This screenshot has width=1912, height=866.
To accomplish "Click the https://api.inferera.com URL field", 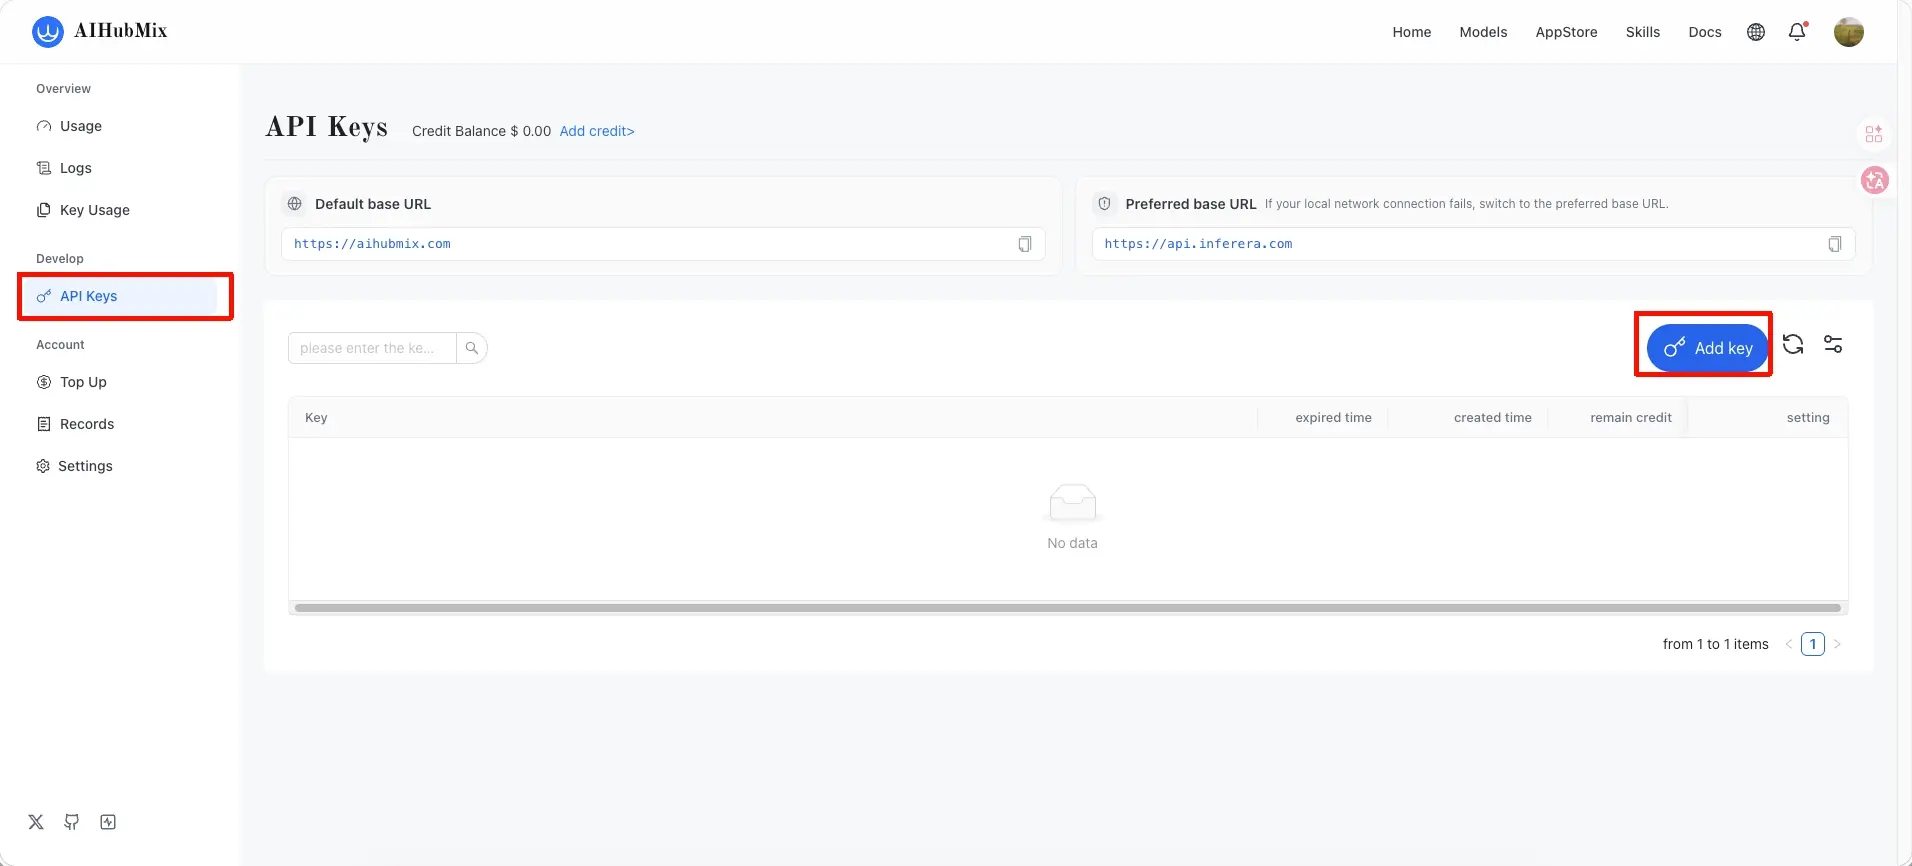I will coord(1473,244).
